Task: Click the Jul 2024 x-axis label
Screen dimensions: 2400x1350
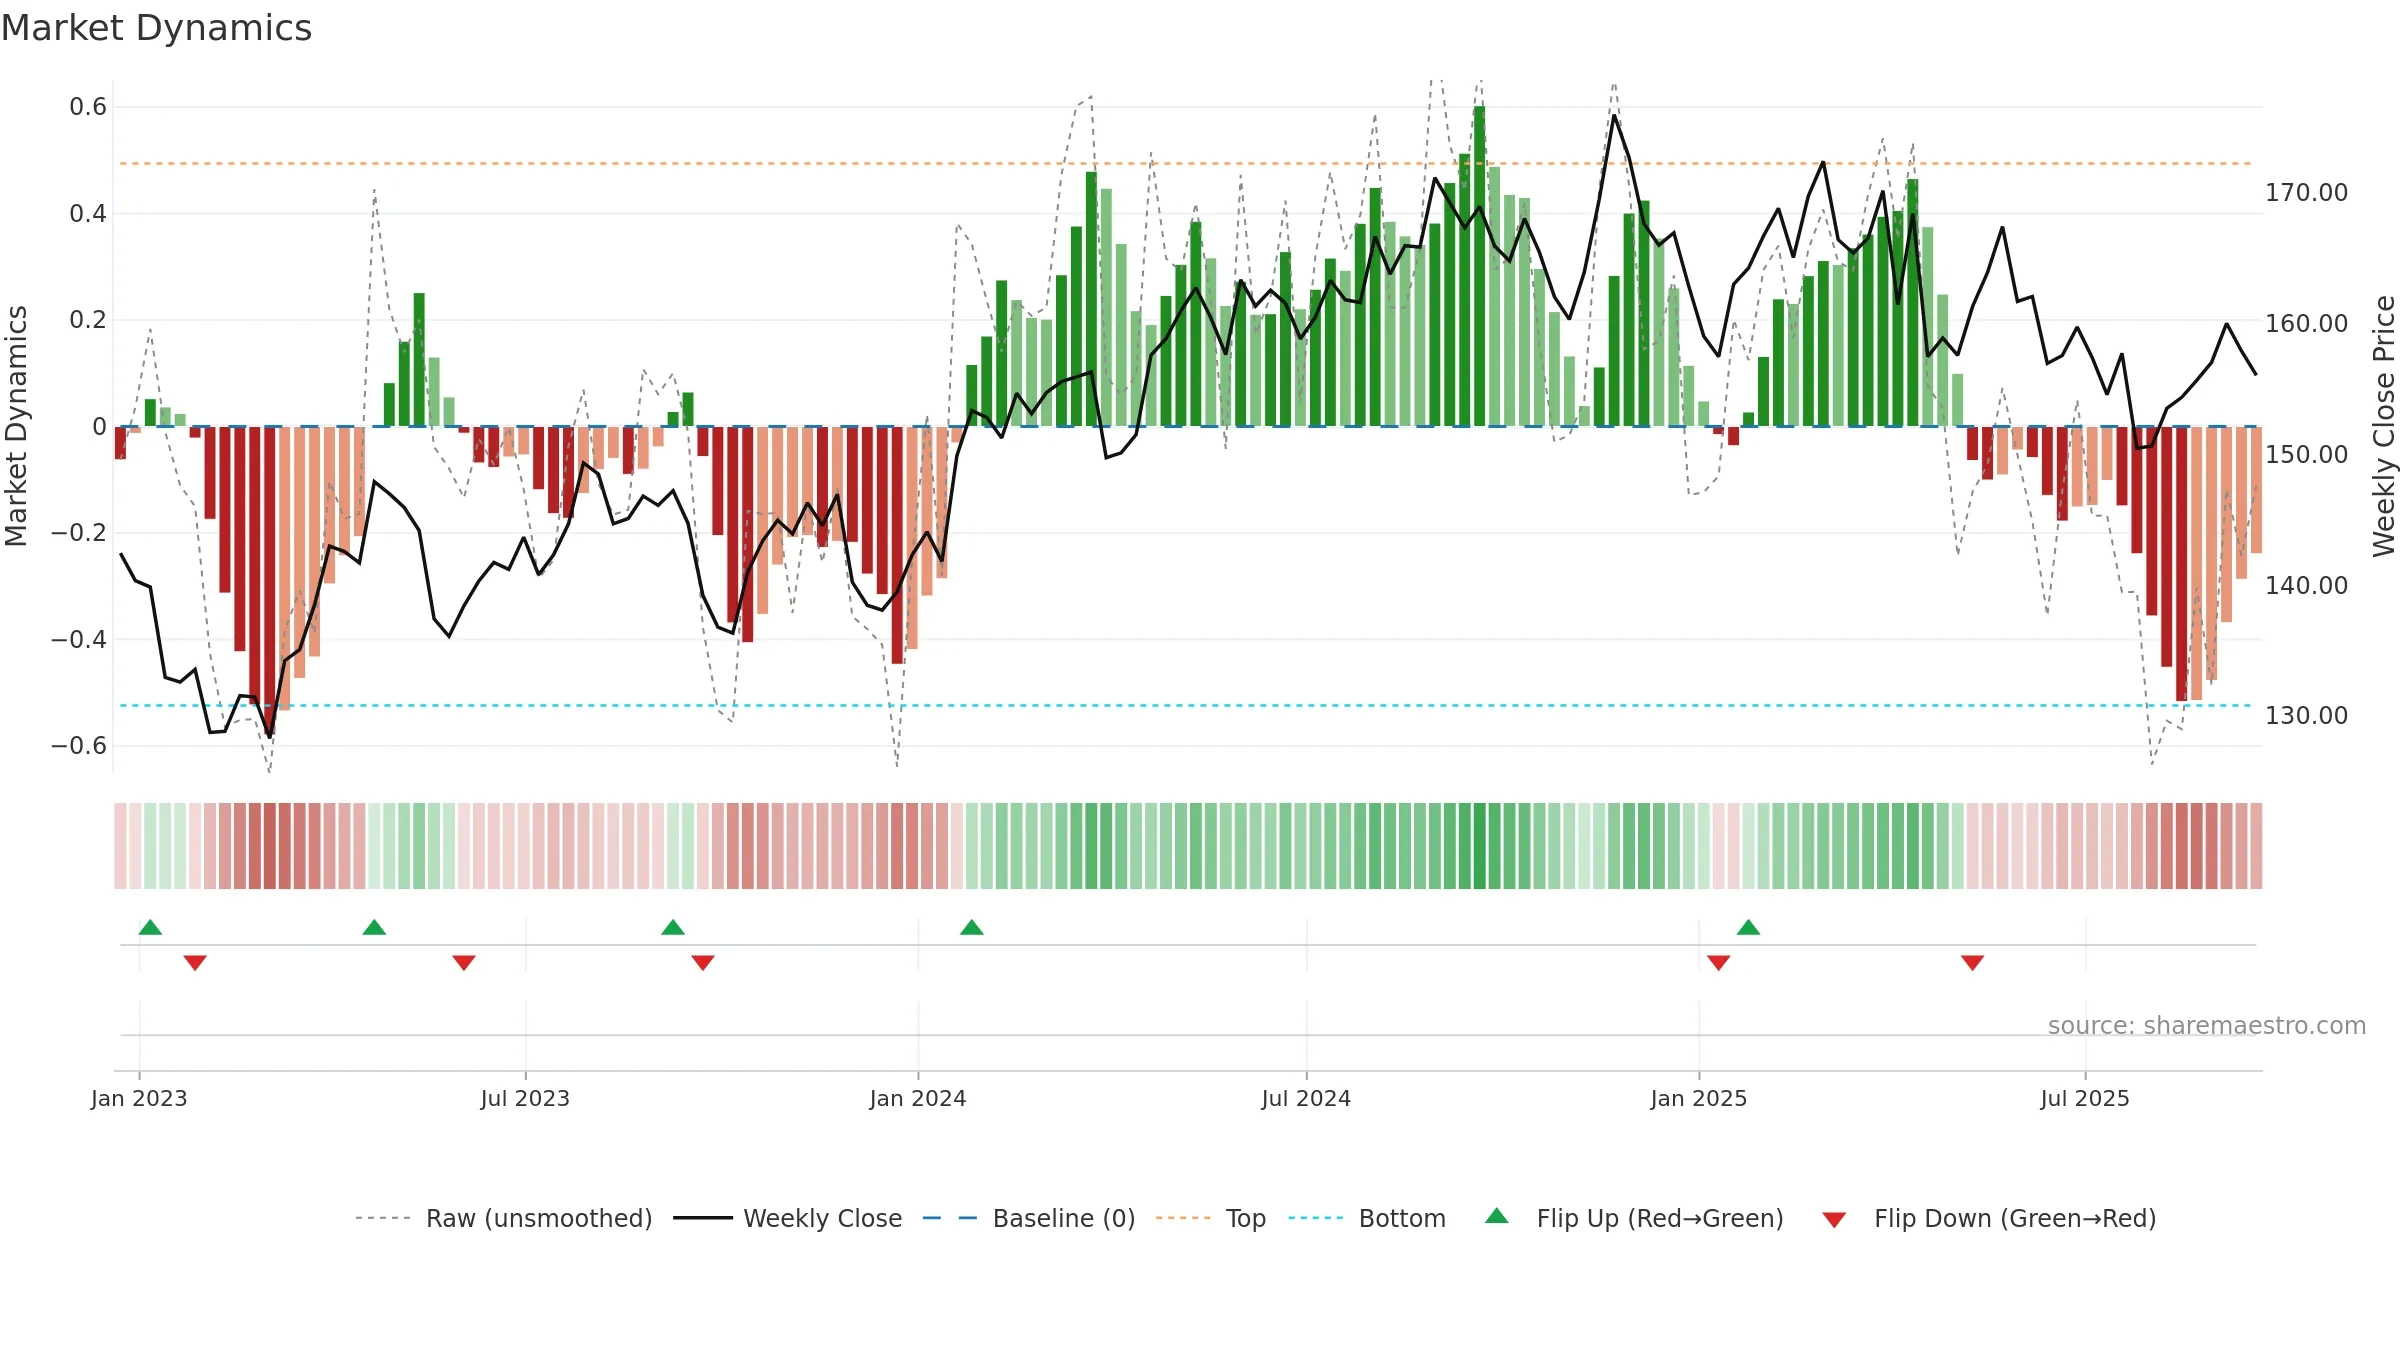Action: [1306, 1098]
